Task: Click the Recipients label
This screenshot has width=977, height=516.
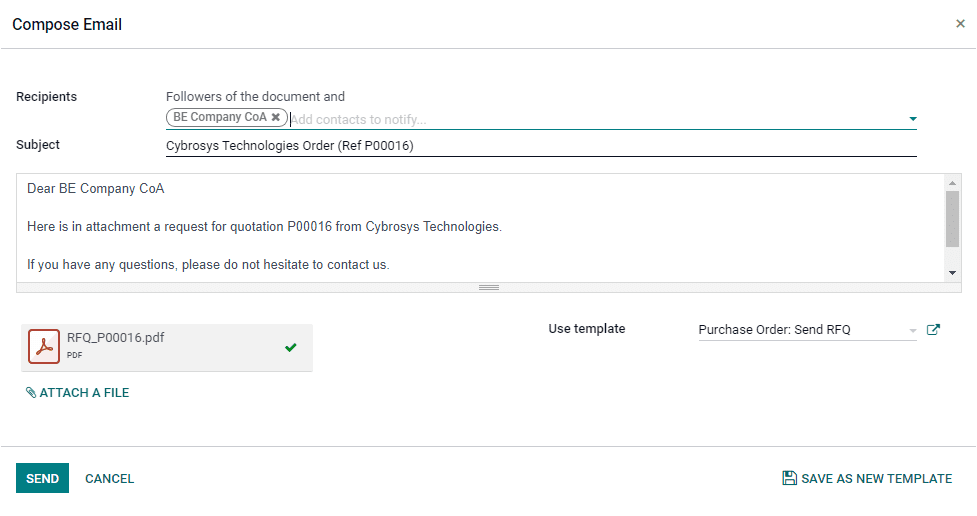Action: pyautogui.click(x=47, y=97)
